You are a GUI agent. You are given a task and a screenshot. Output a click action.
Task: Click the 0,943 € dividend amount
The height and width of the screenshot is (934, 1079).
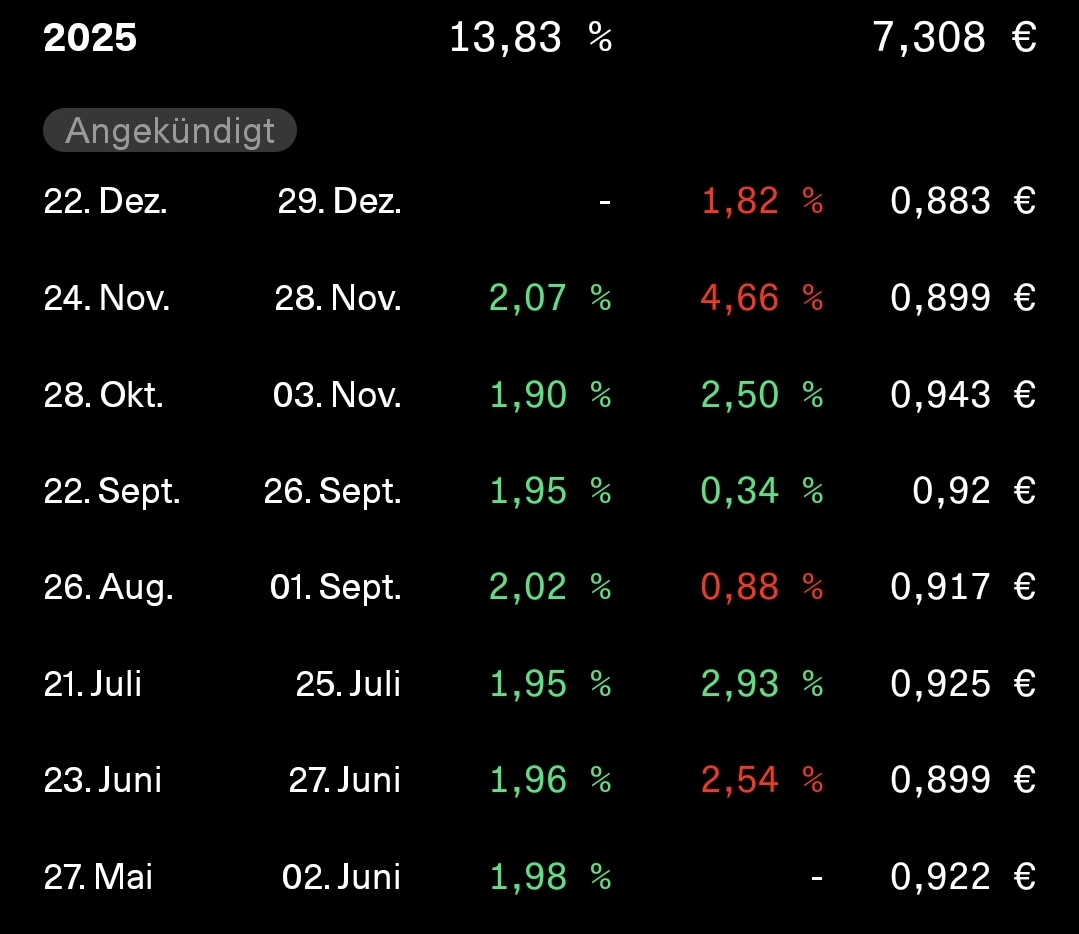(x=962, y=395)
